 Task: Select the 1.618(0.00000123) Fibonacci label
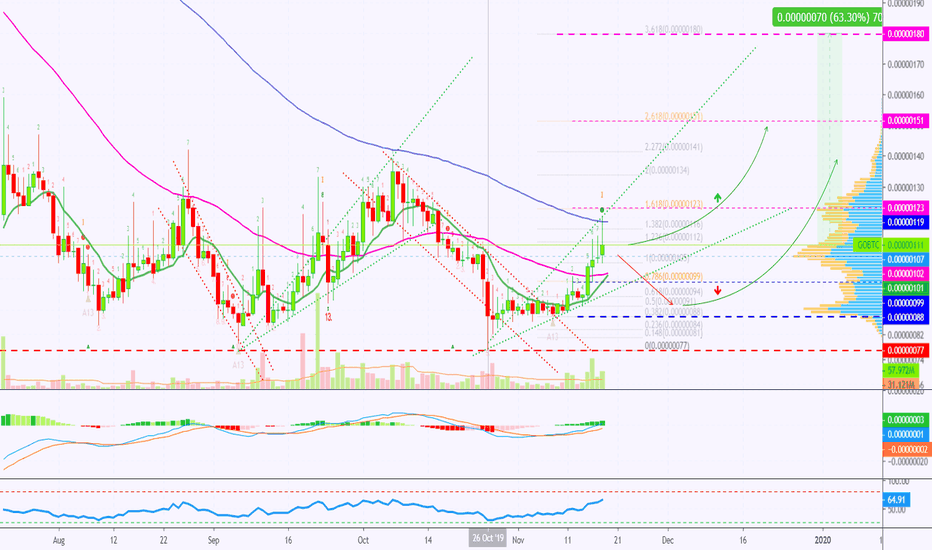(673, 204)
